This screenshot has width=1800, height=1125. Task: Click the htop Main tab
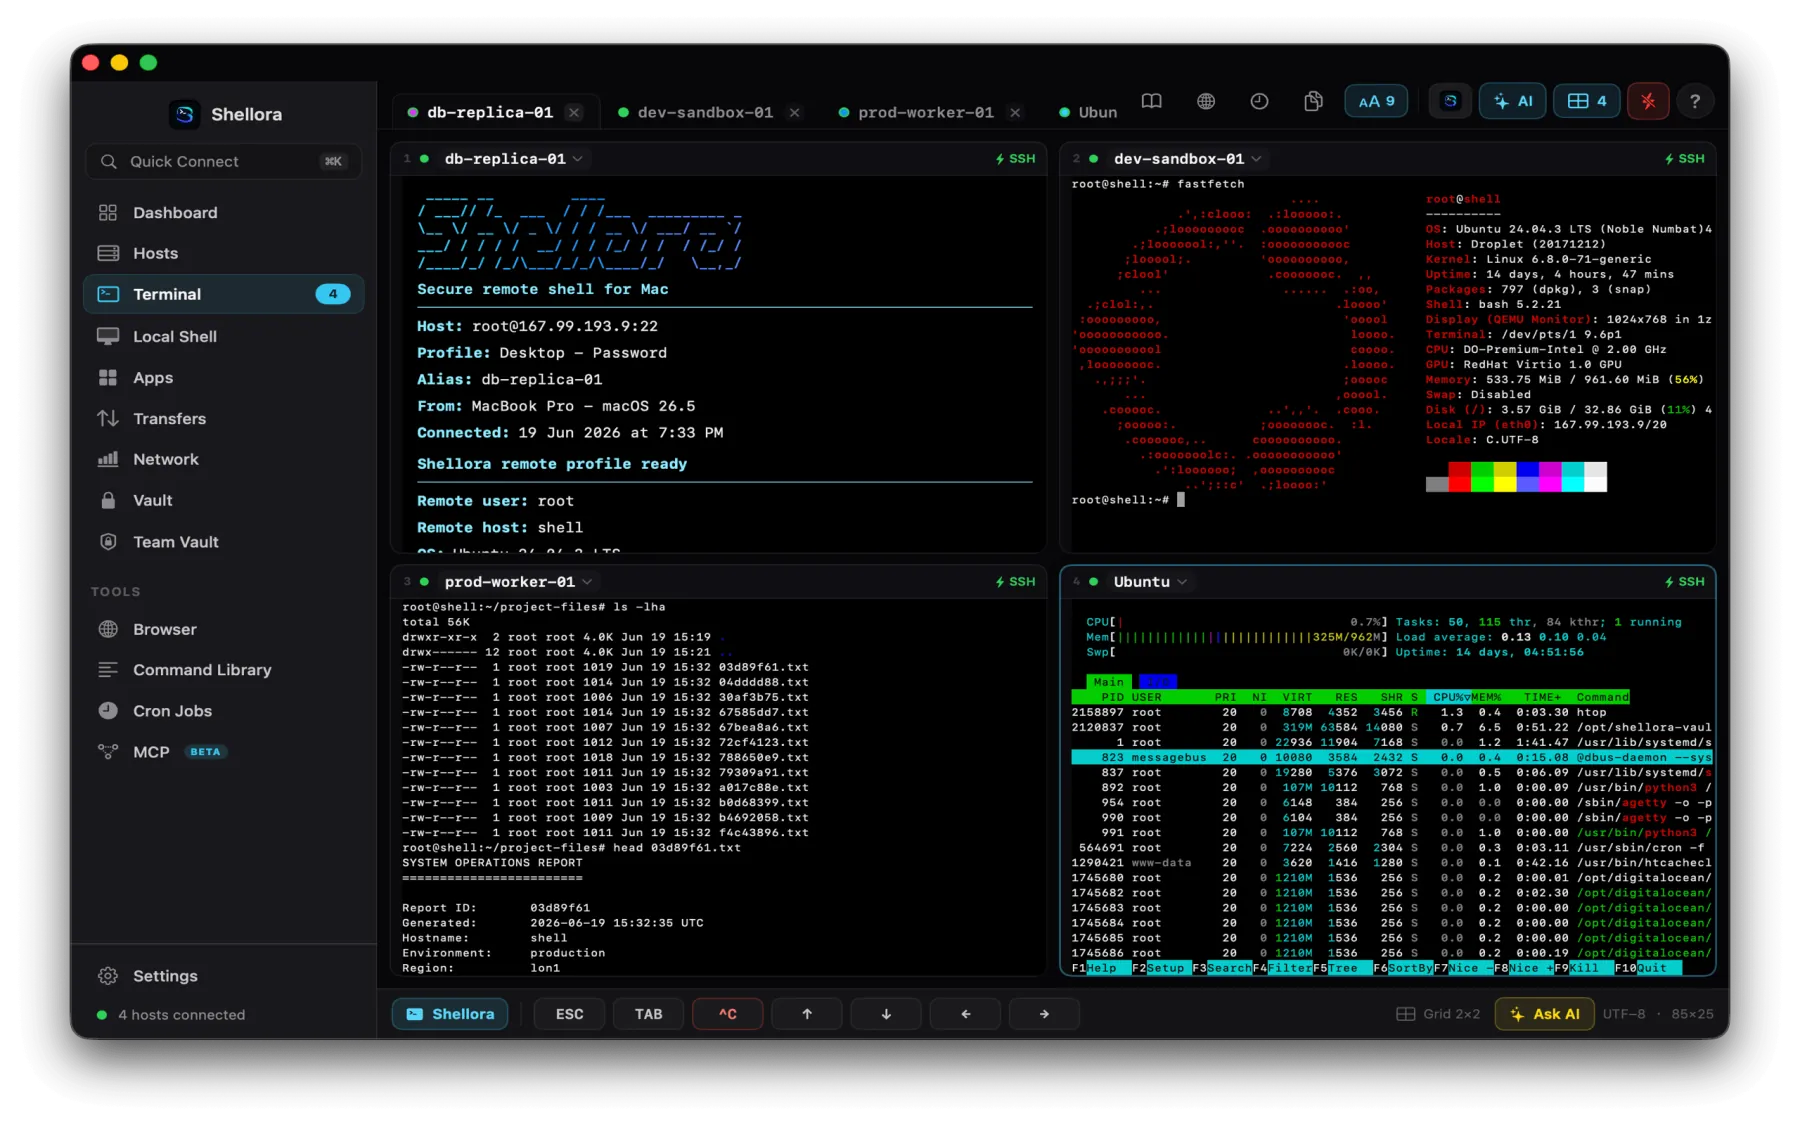tap(1108, 682)
